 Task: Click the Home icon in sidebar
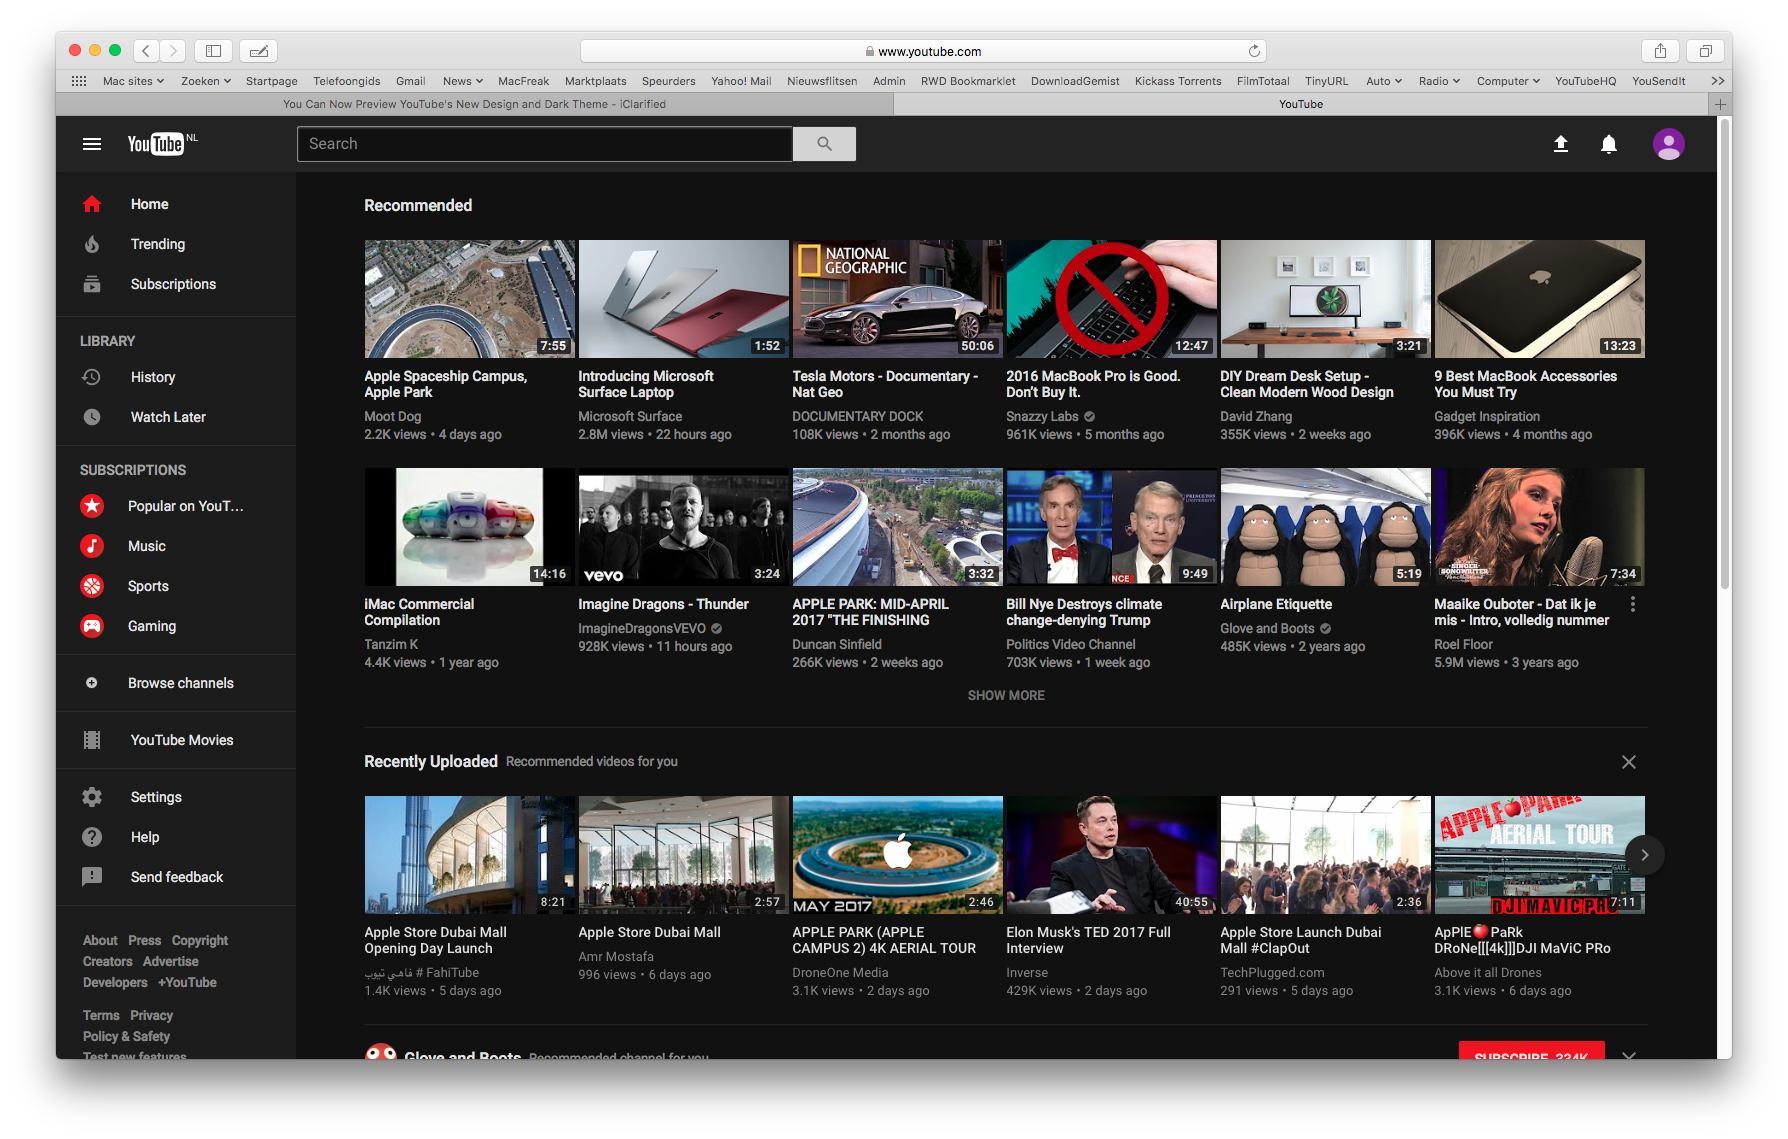[92, 204]
